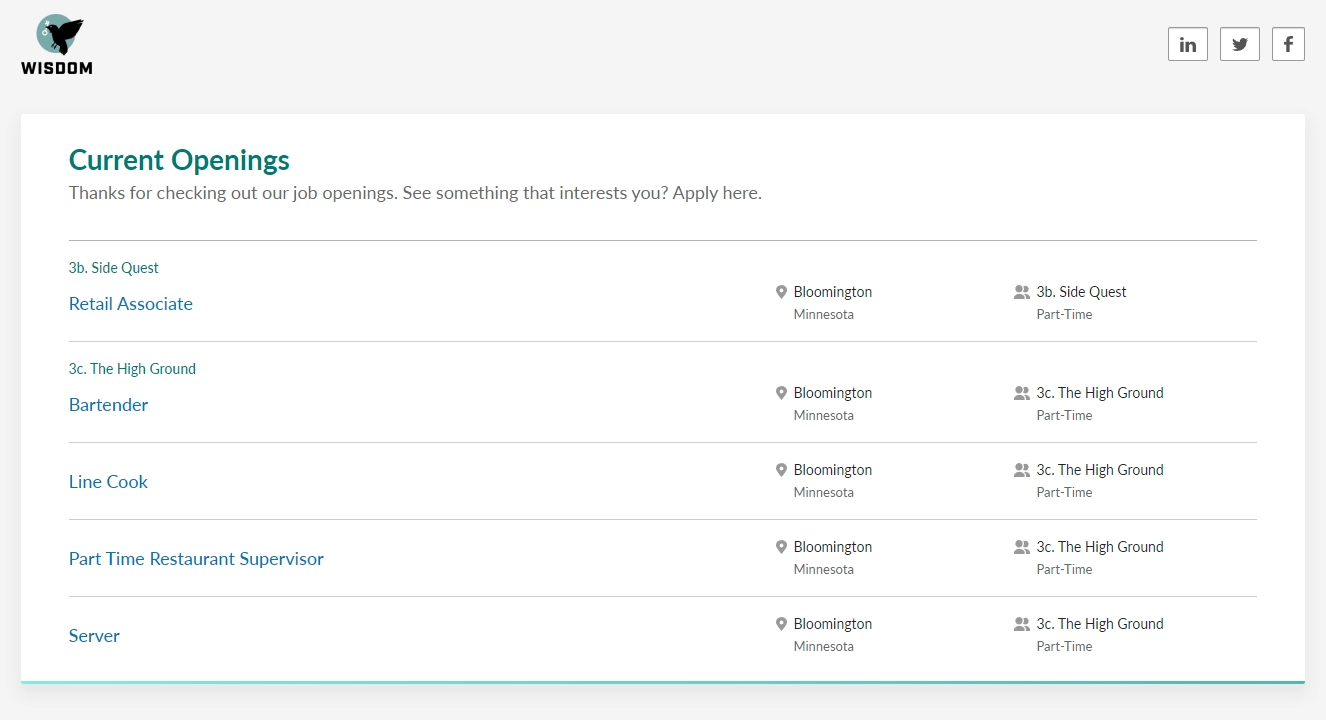Screen dimensions: 1326x720
Task: Click department people icon in Retail Associate row
Action: tap(1021, 292)
